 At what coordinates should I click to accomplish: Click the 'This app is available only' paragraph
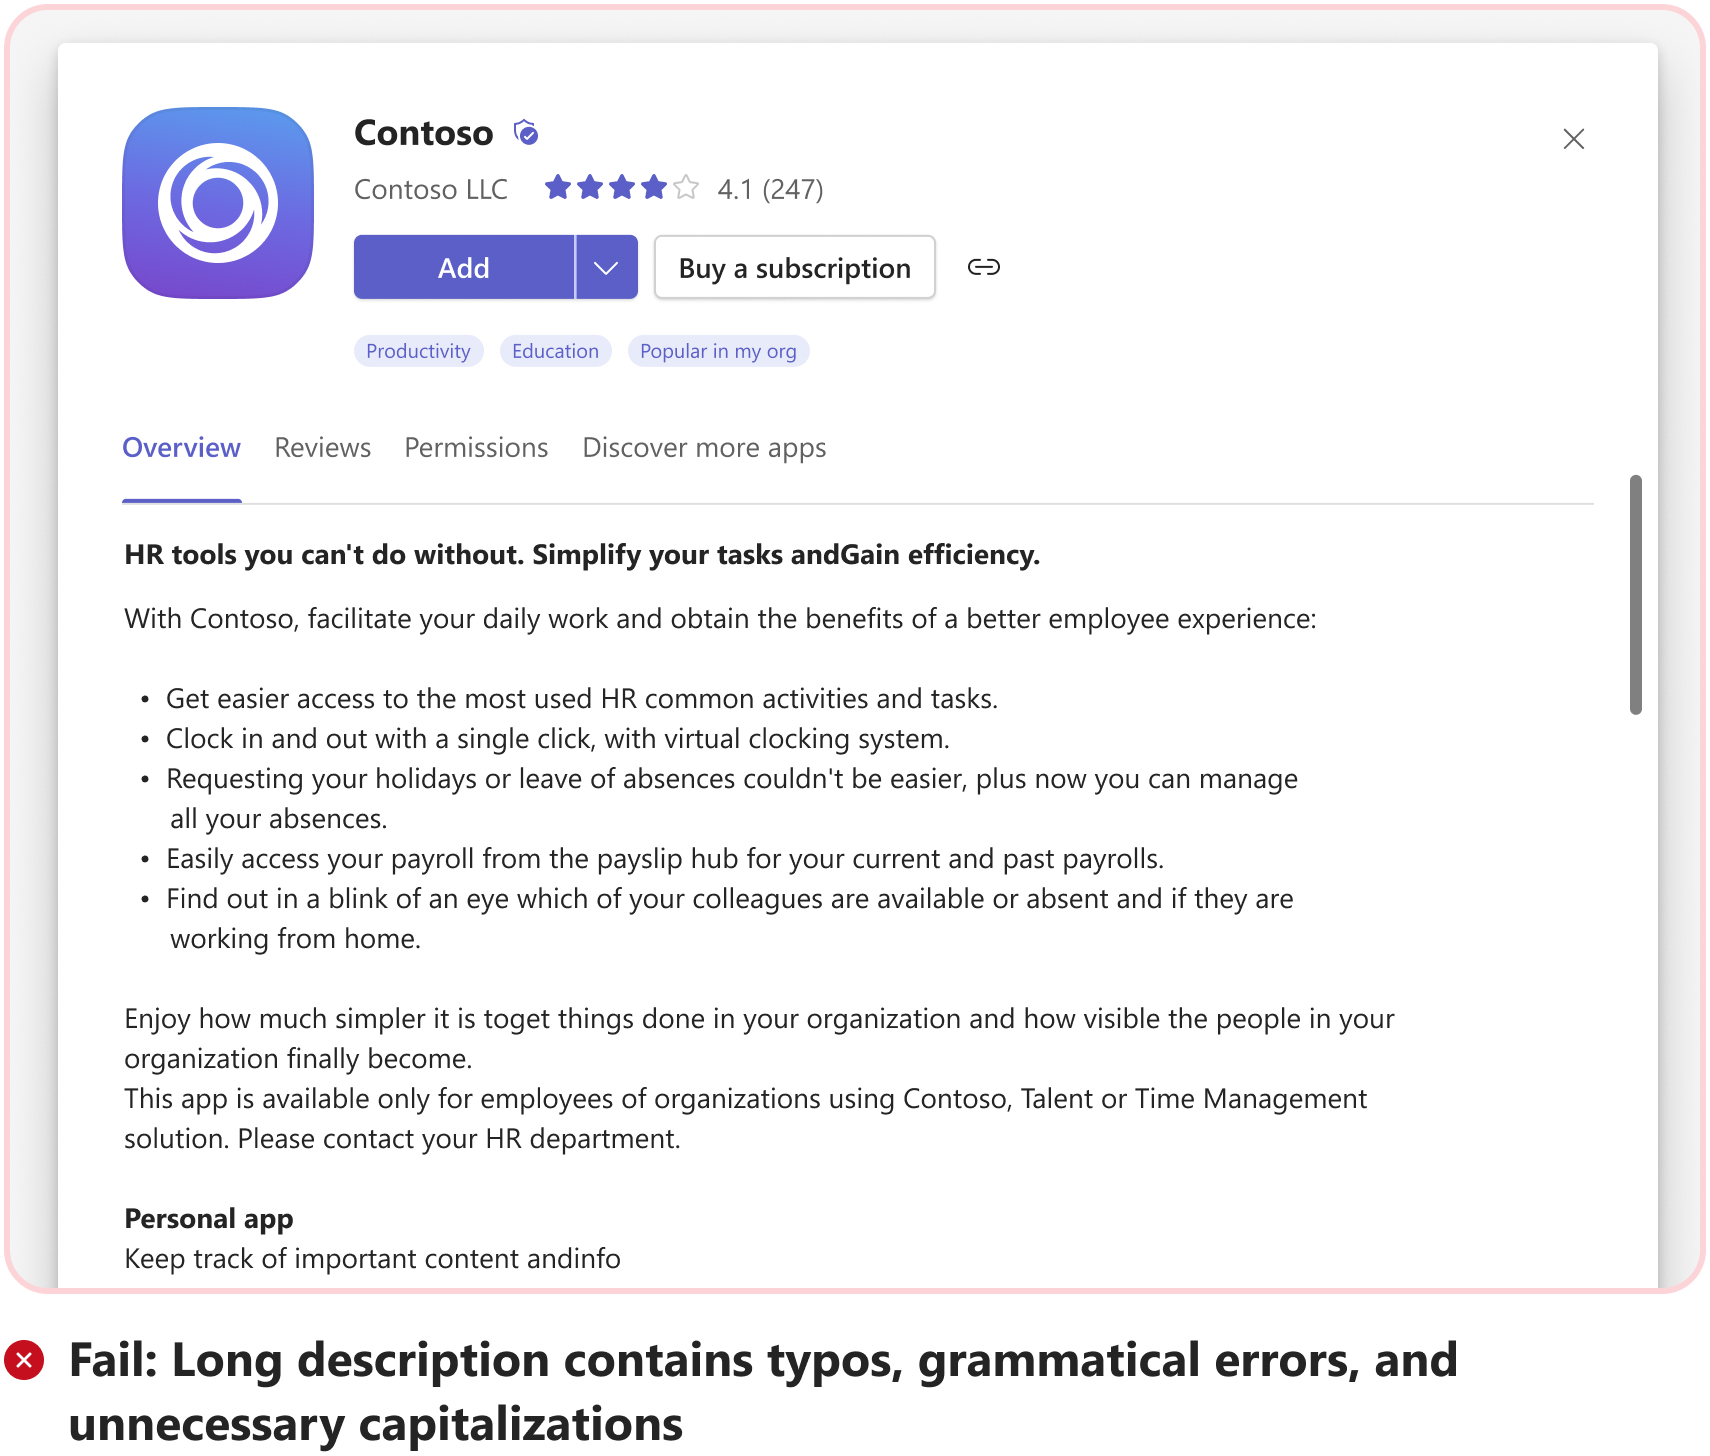click(745, 1119)
